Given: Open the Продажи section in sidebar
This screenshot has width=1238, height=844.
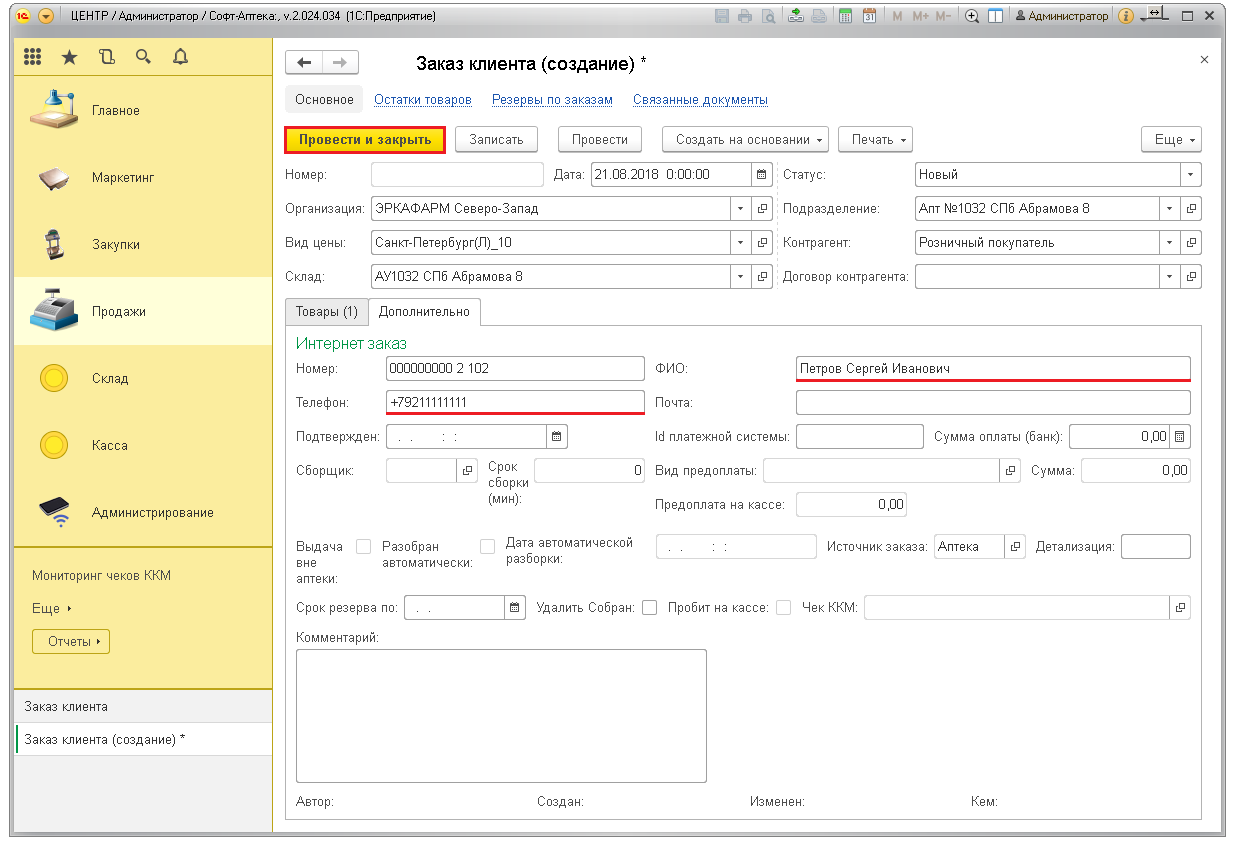Looking at the screenshot, I should click(x=118, y=311).
